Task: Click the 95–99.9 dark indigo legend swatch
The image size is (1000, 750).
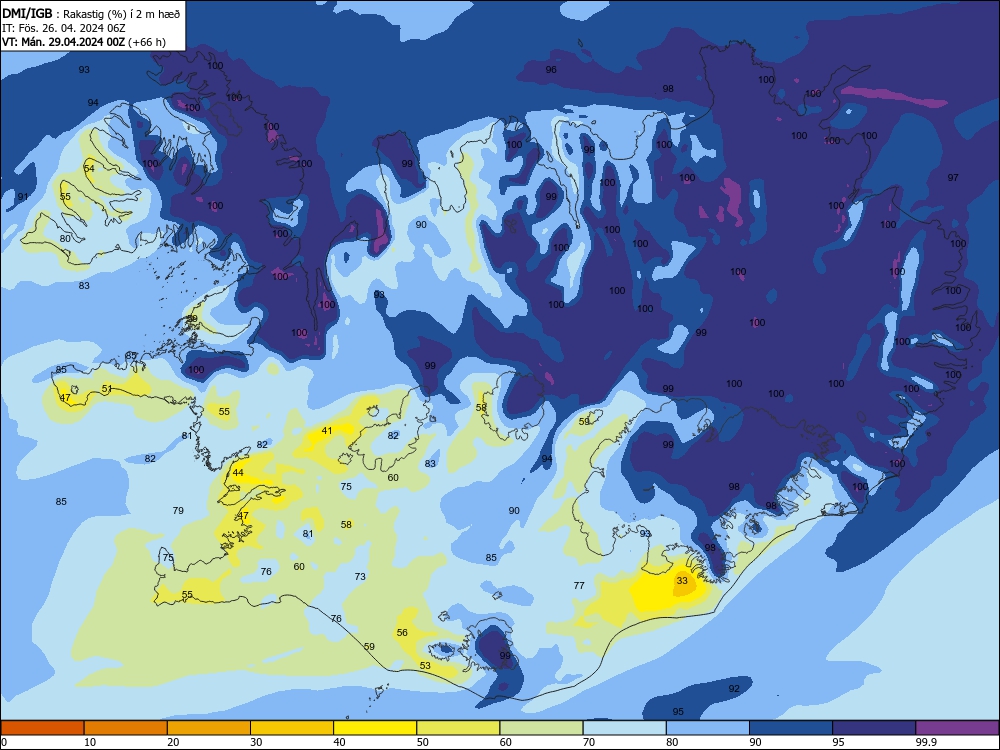Action: click(874, 728)
